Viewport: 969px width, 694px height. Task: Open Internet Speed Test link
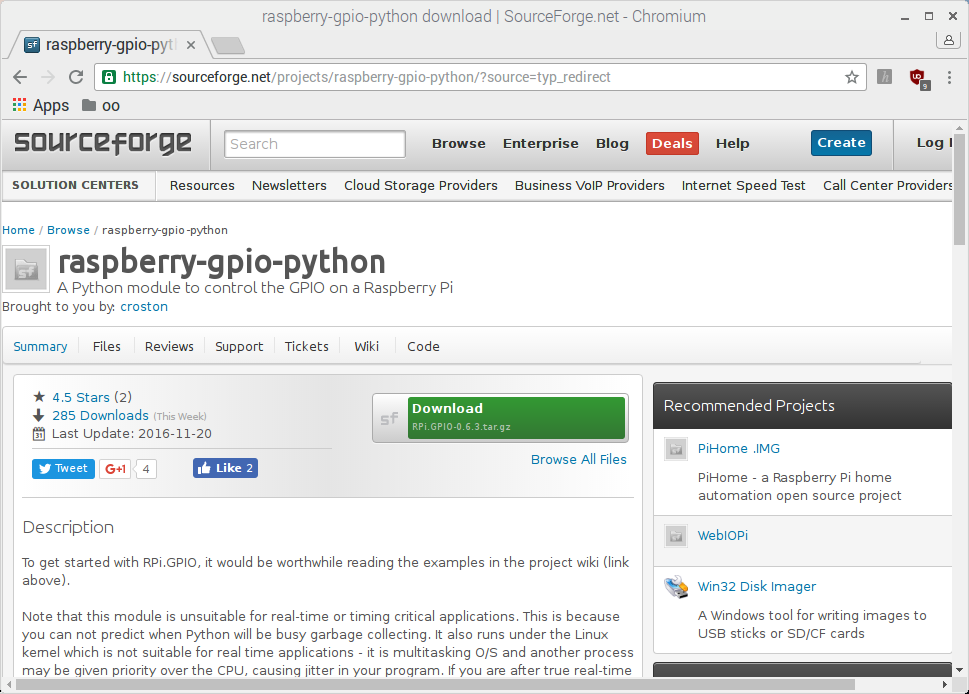pos(743,185)
